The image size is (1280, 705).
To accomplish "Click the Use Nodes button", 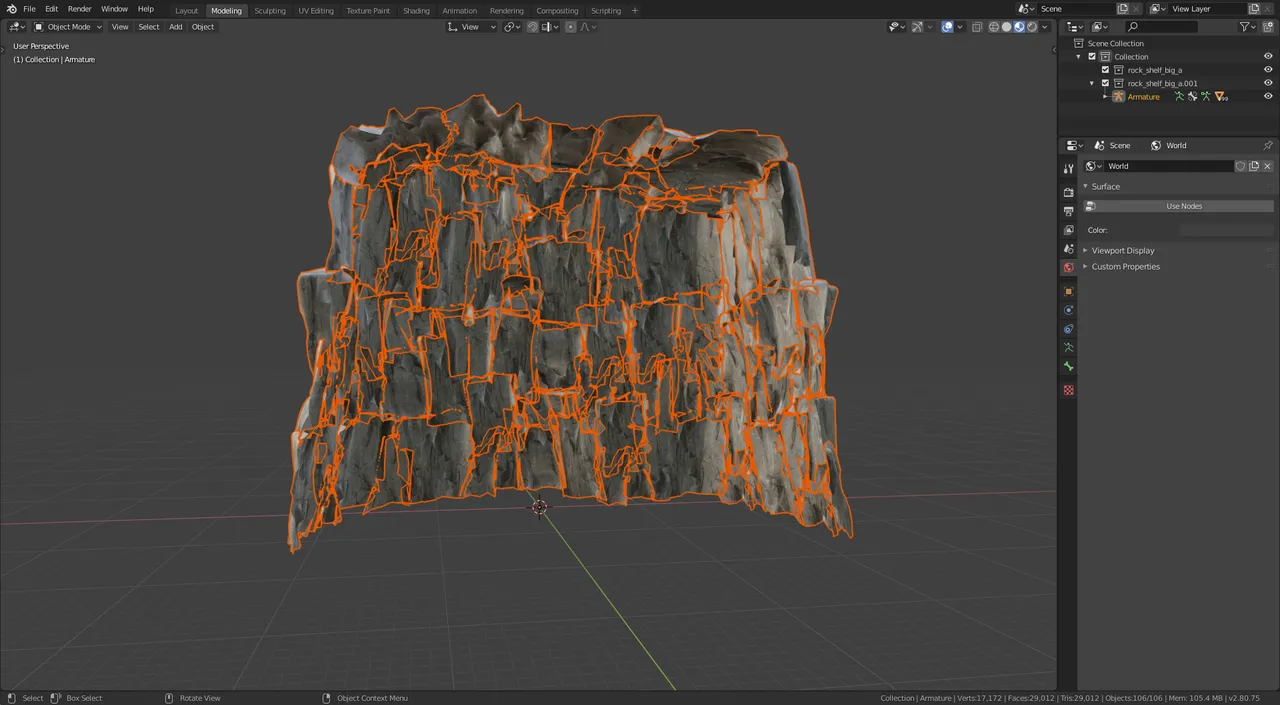I will (x=1179, y=206).
